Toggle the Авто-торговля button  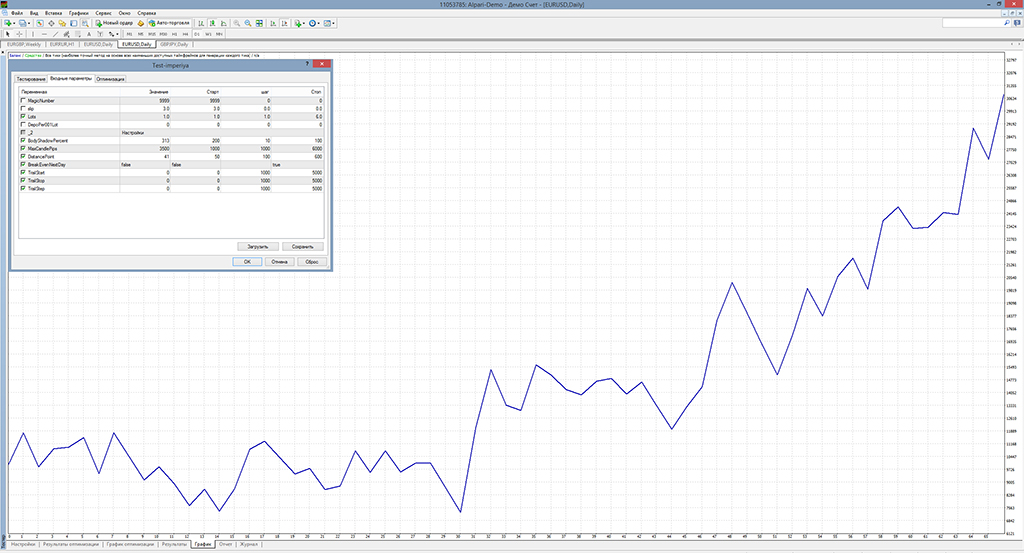pos(169,23)
